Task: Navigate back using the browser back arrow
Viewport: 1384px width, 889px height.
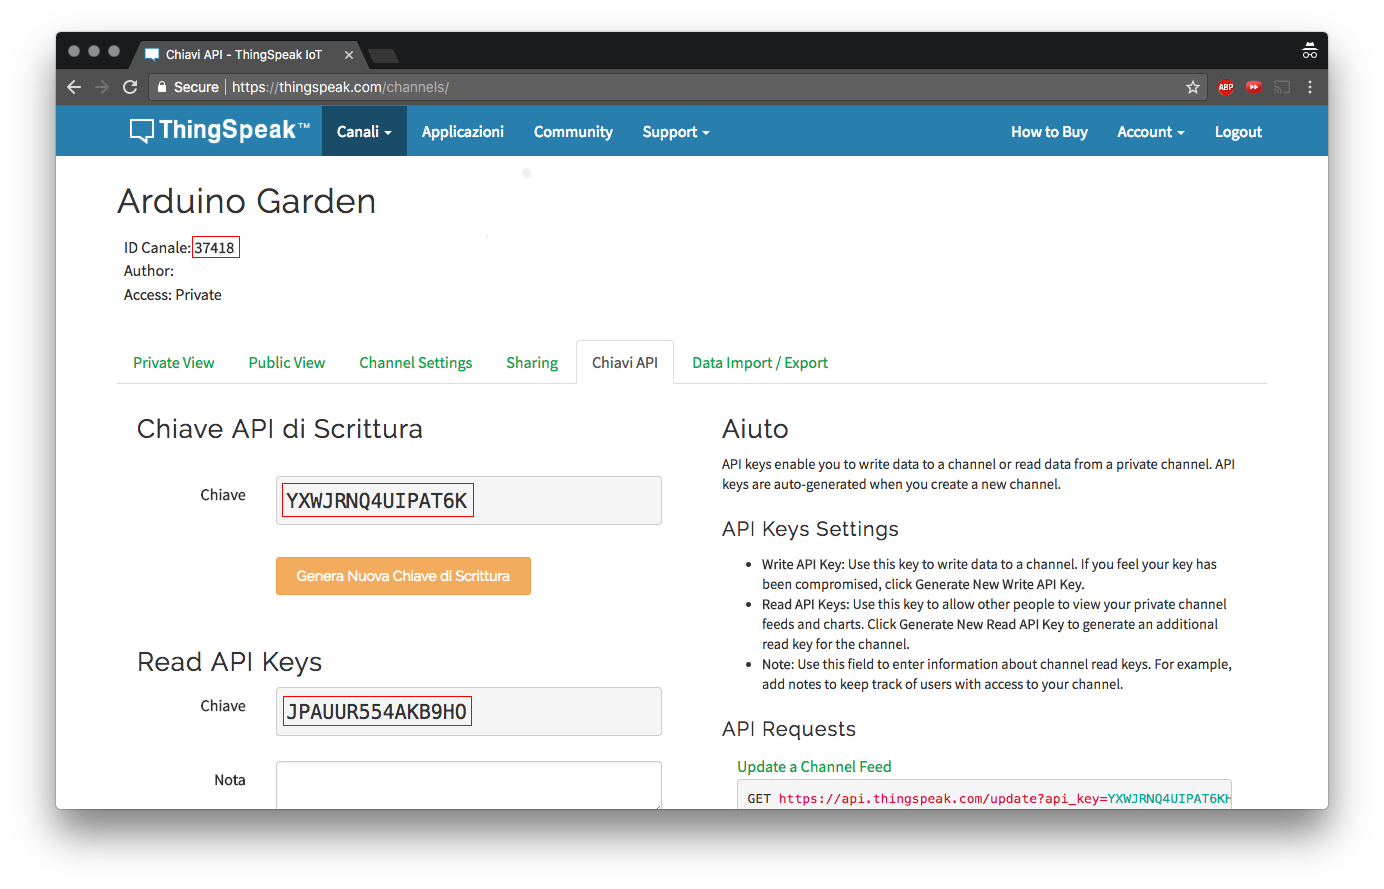Action: pyautogui.click(x=73, y=87)
